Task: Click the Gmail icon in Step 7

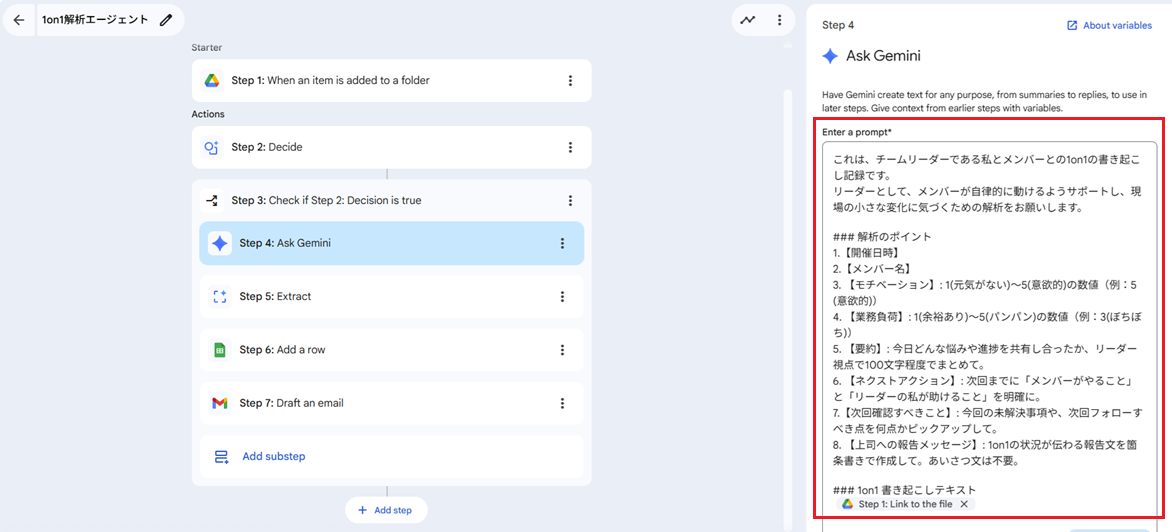Action: (x=220, y=403)
